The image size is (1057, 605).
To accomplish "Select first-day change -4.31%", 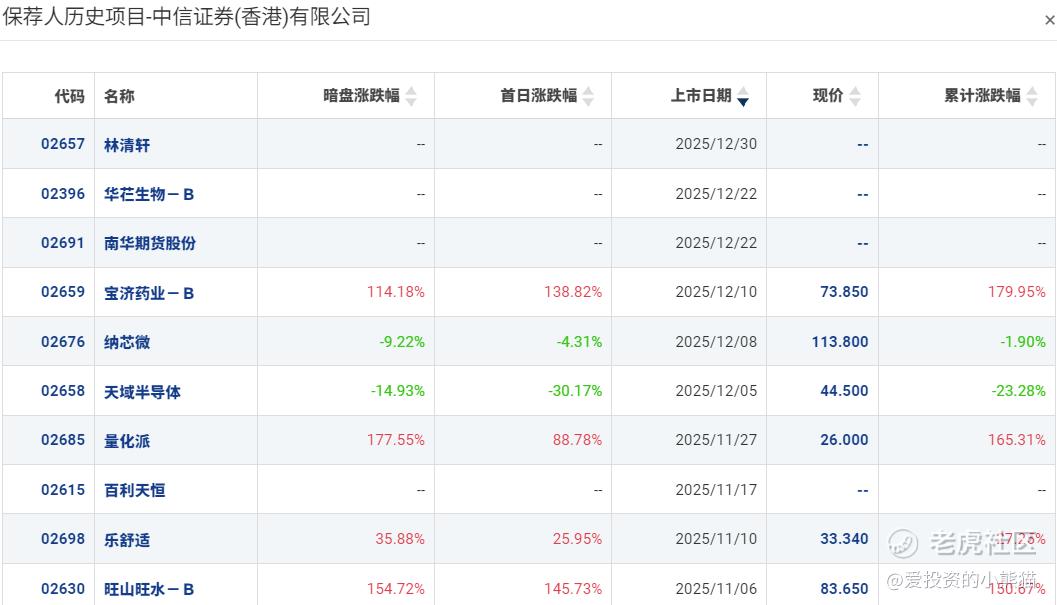I will pyautogui.click(x=579, y=341).
